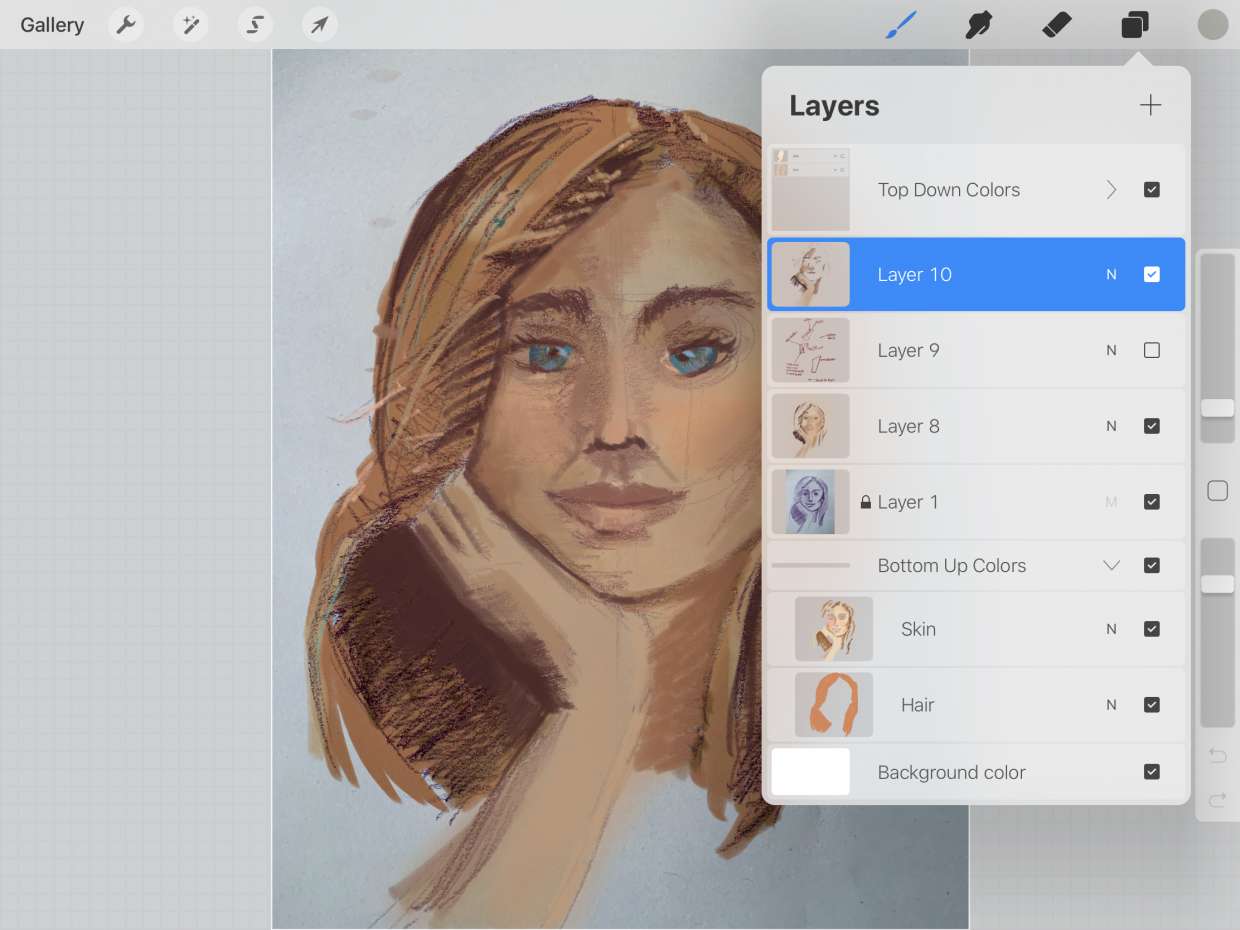Open the active color swatch
The image size is (1240, 930).
tap(1213, 25)
